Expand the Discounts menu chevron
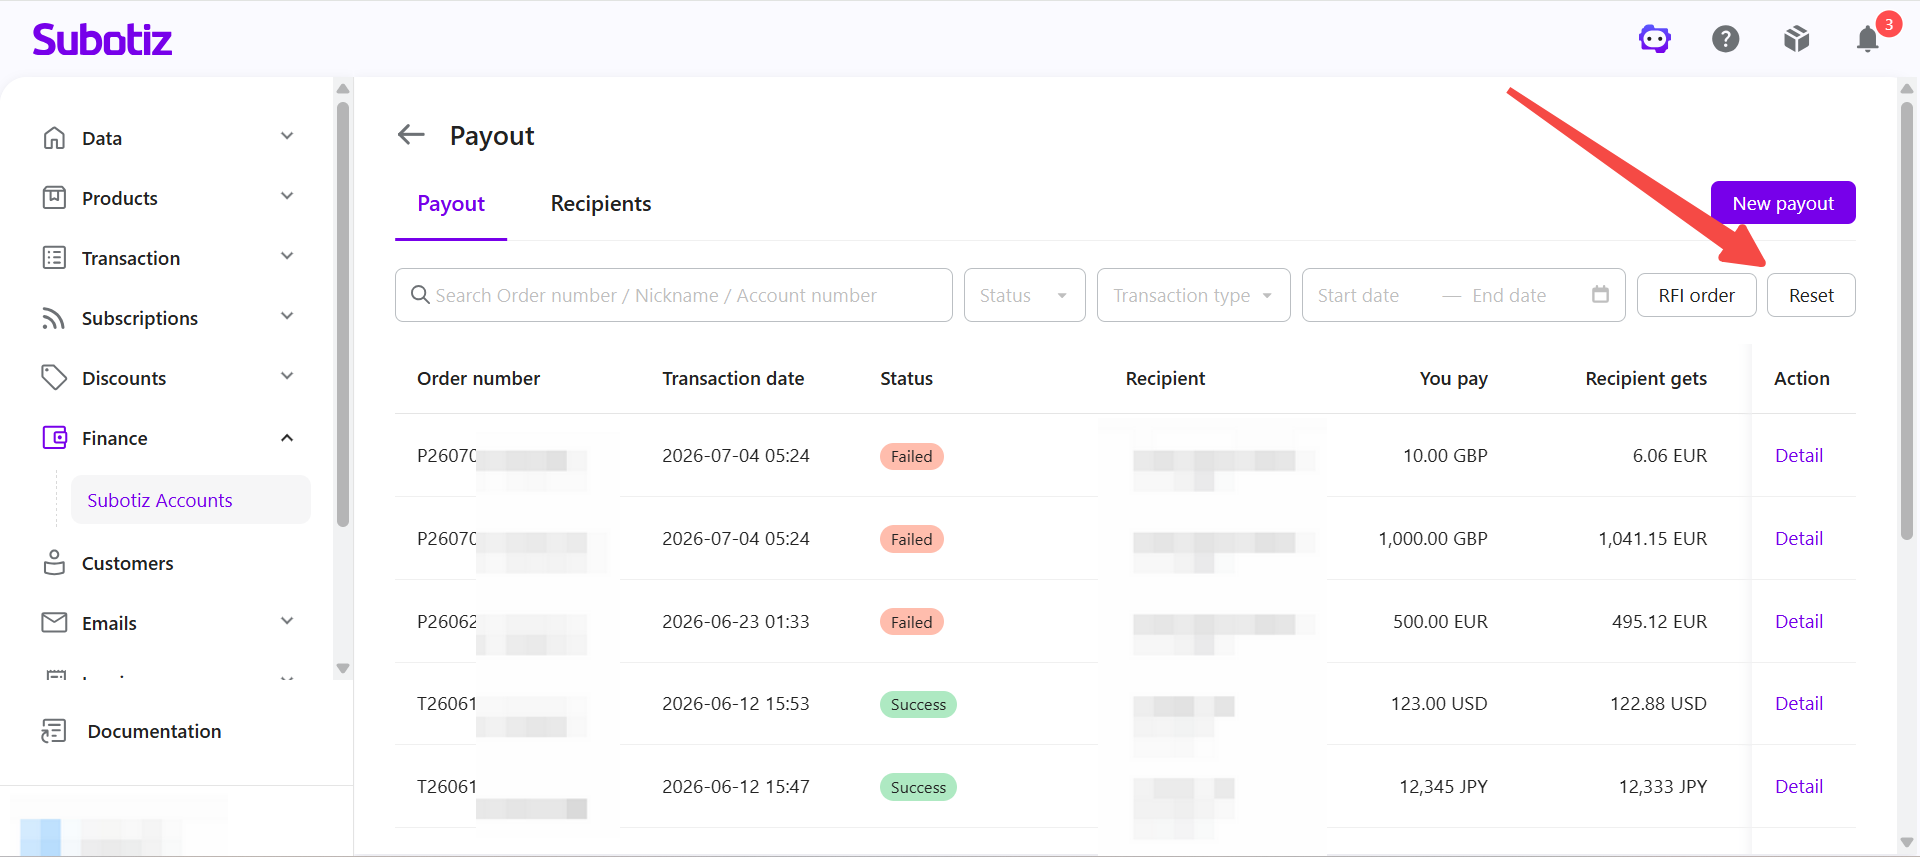The image size is (1920, 857). click(287, 377)
